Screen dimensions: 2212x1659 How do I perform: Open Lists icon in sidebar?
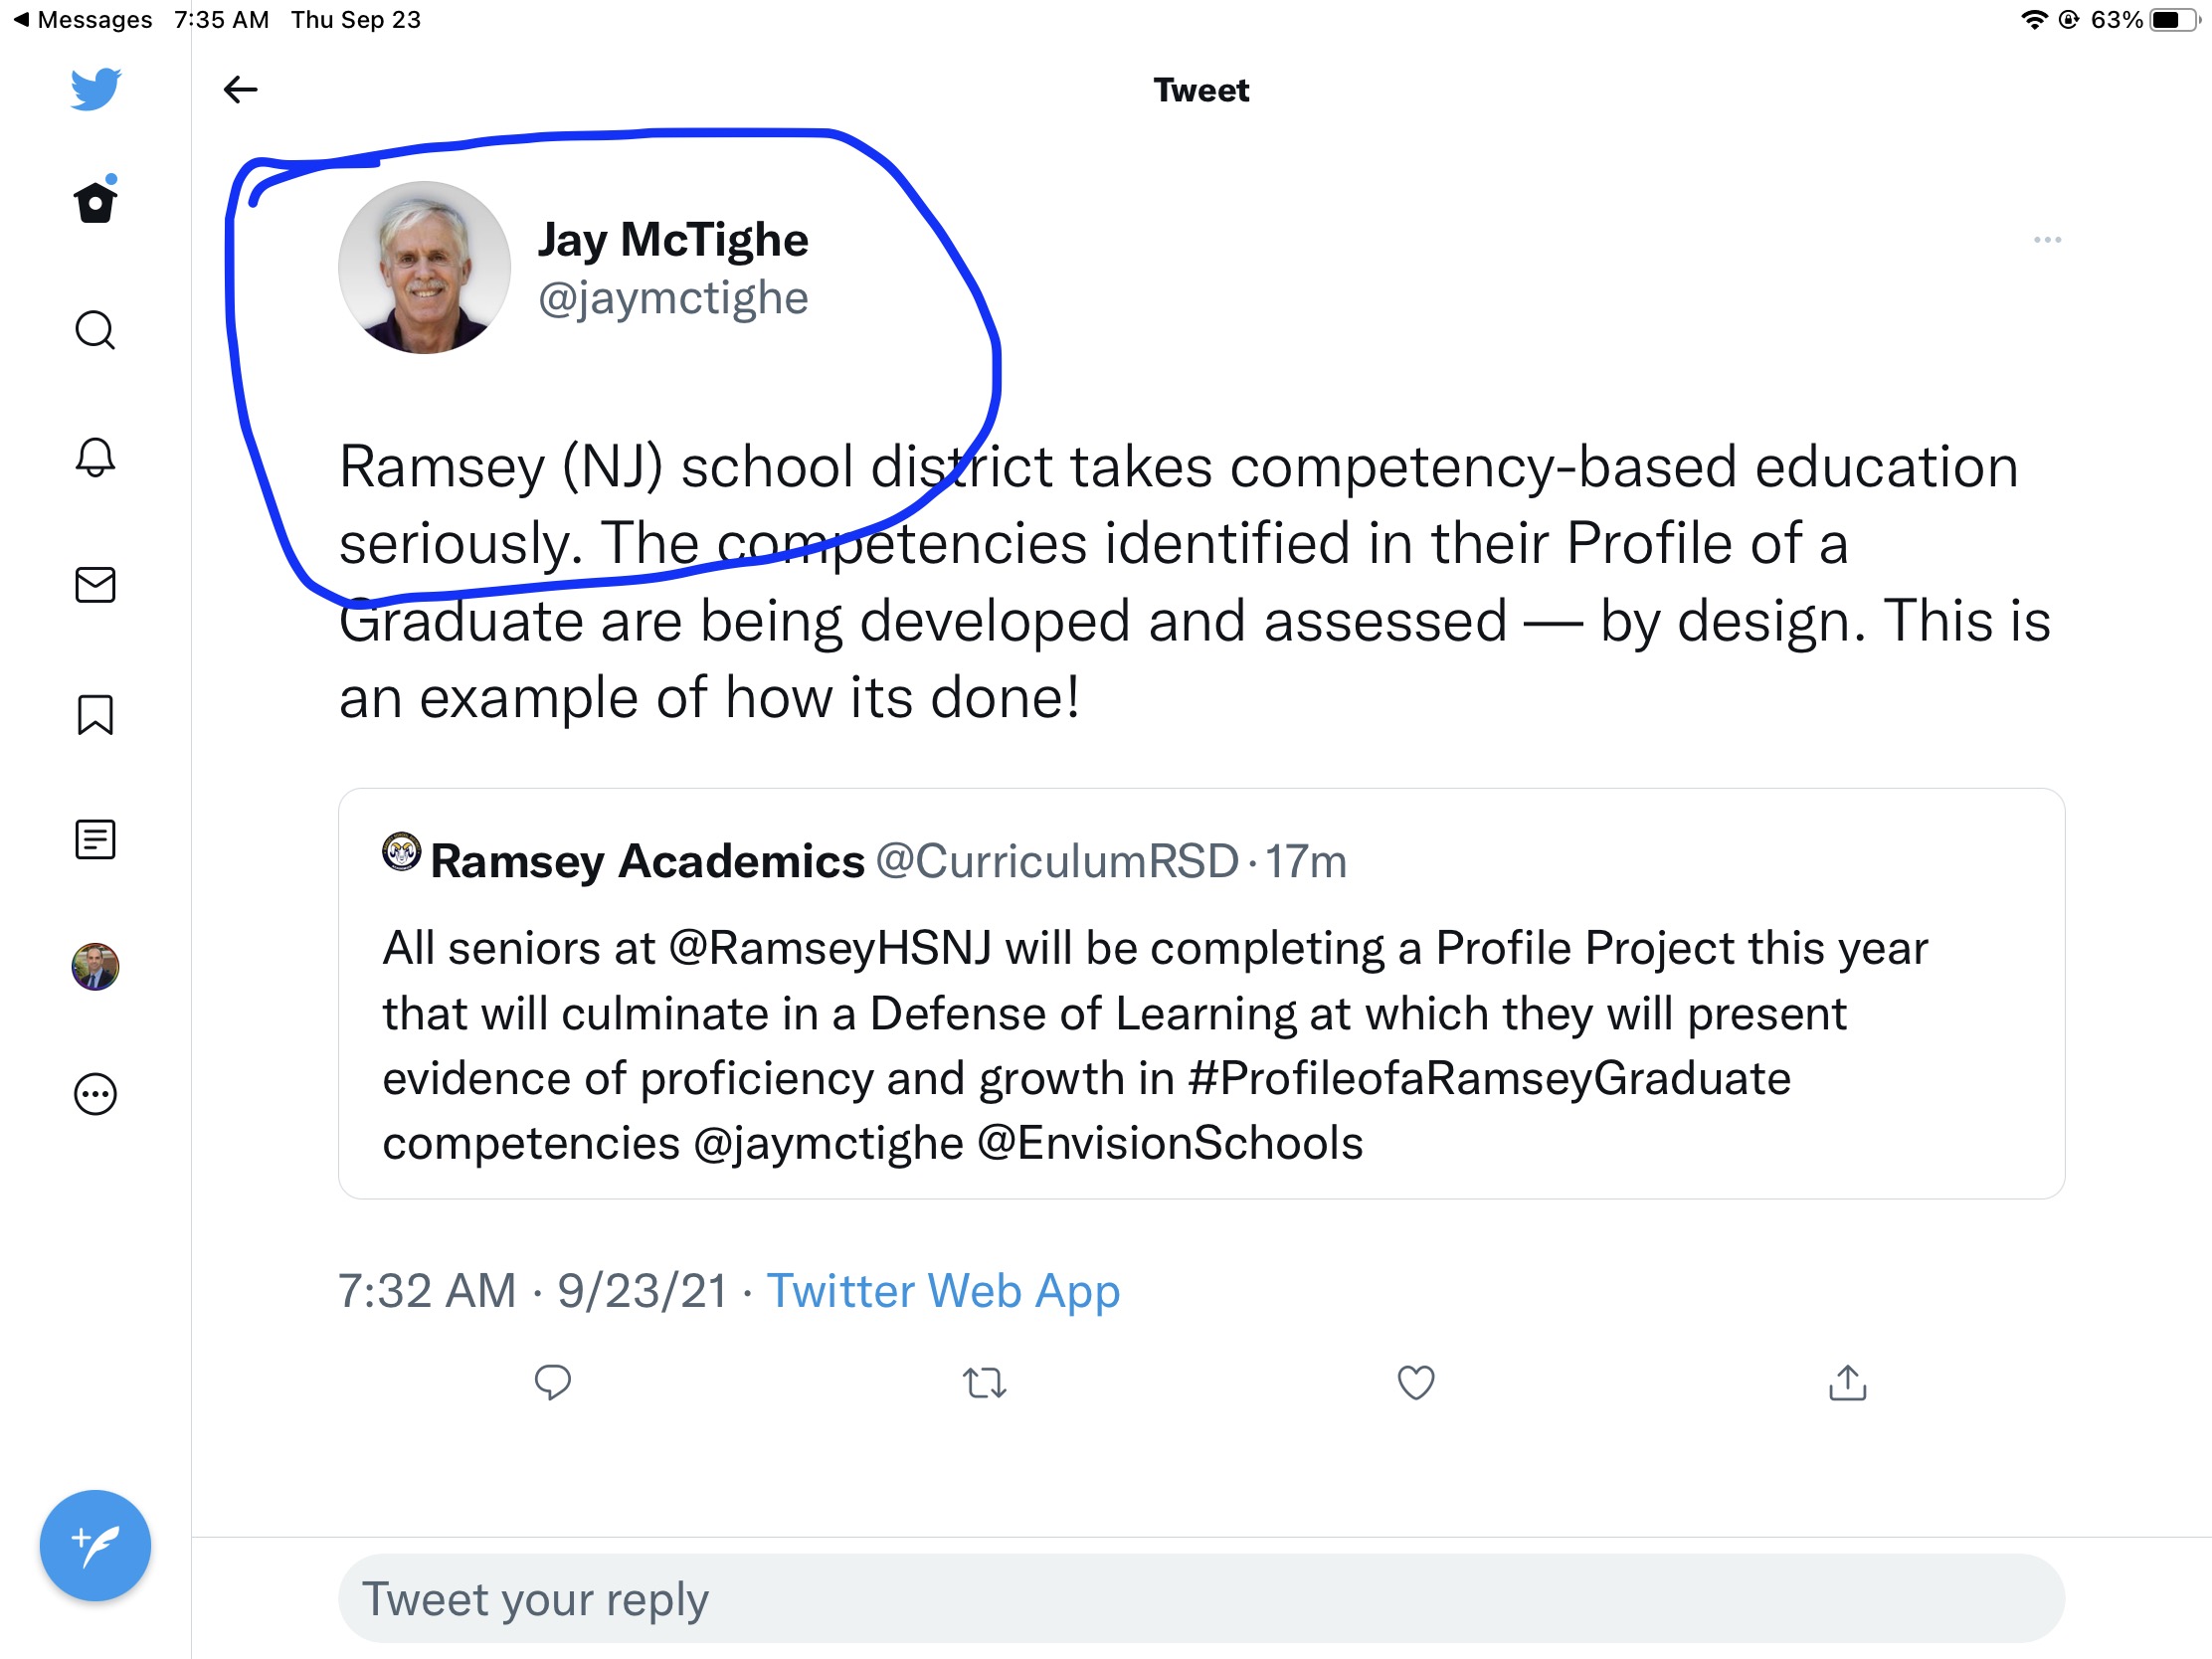(x=96, y=840)
